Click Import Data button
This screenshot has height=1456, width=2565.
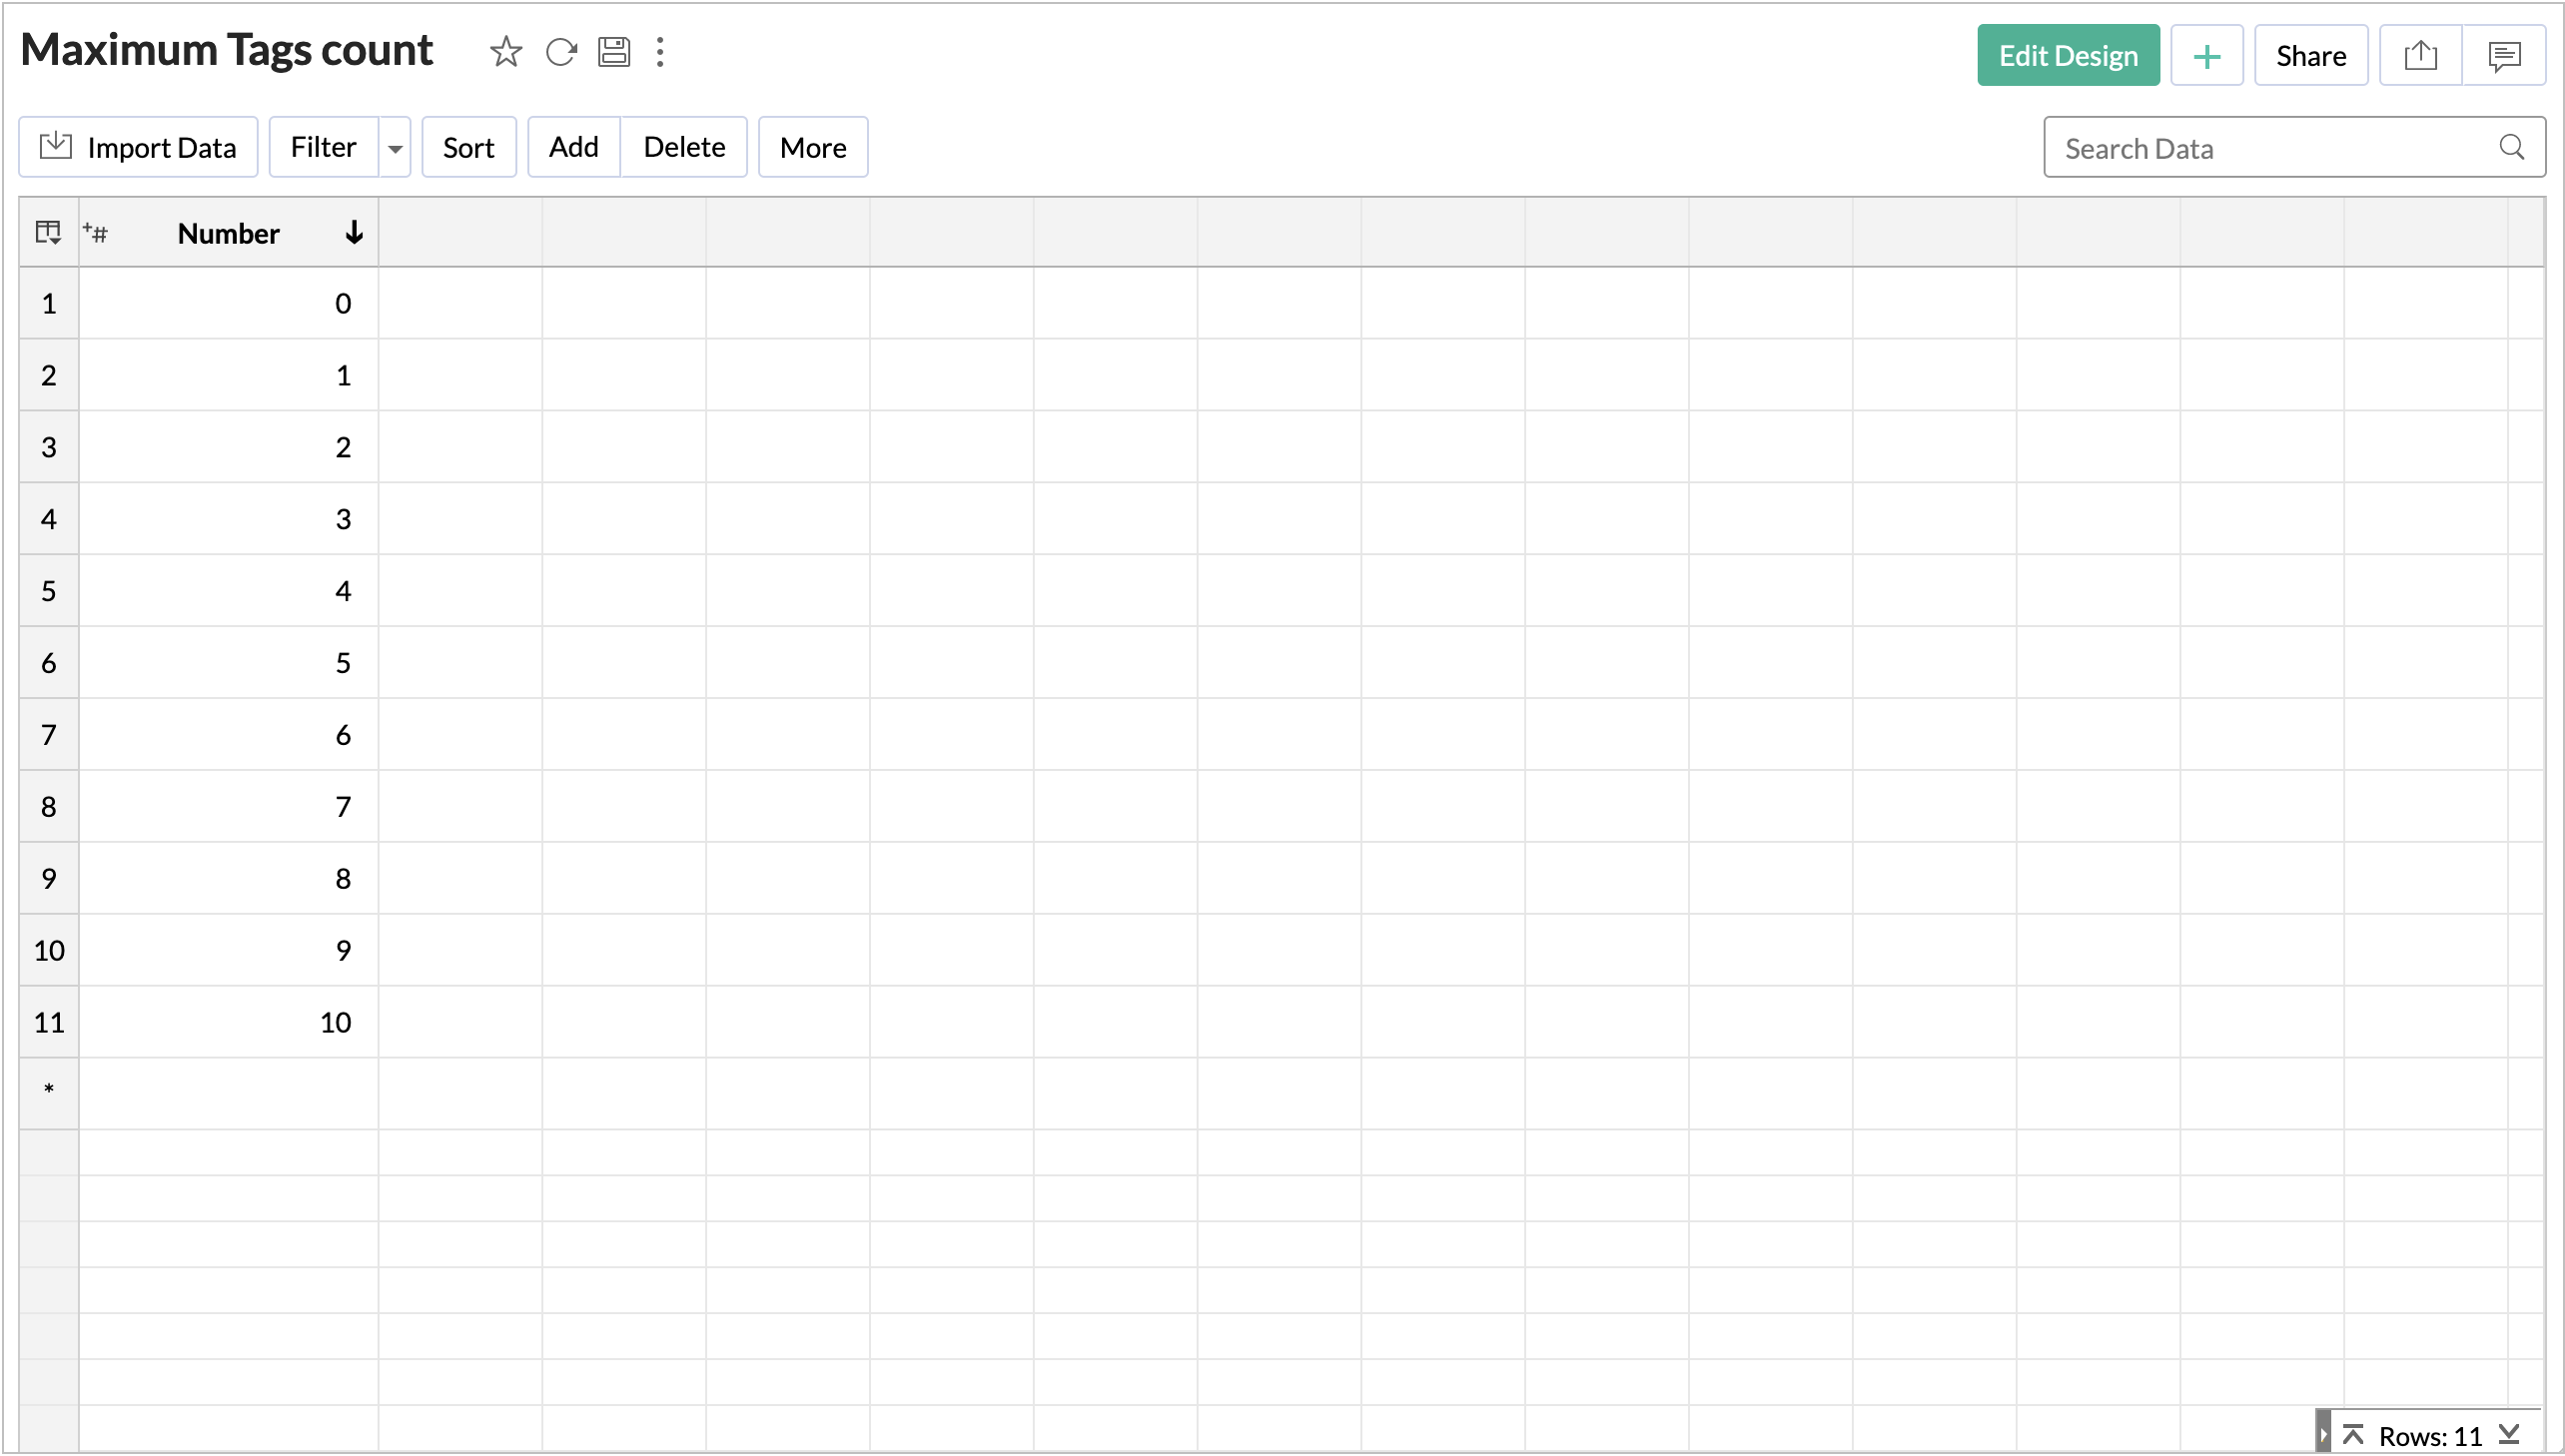click(x=138, y=148)
